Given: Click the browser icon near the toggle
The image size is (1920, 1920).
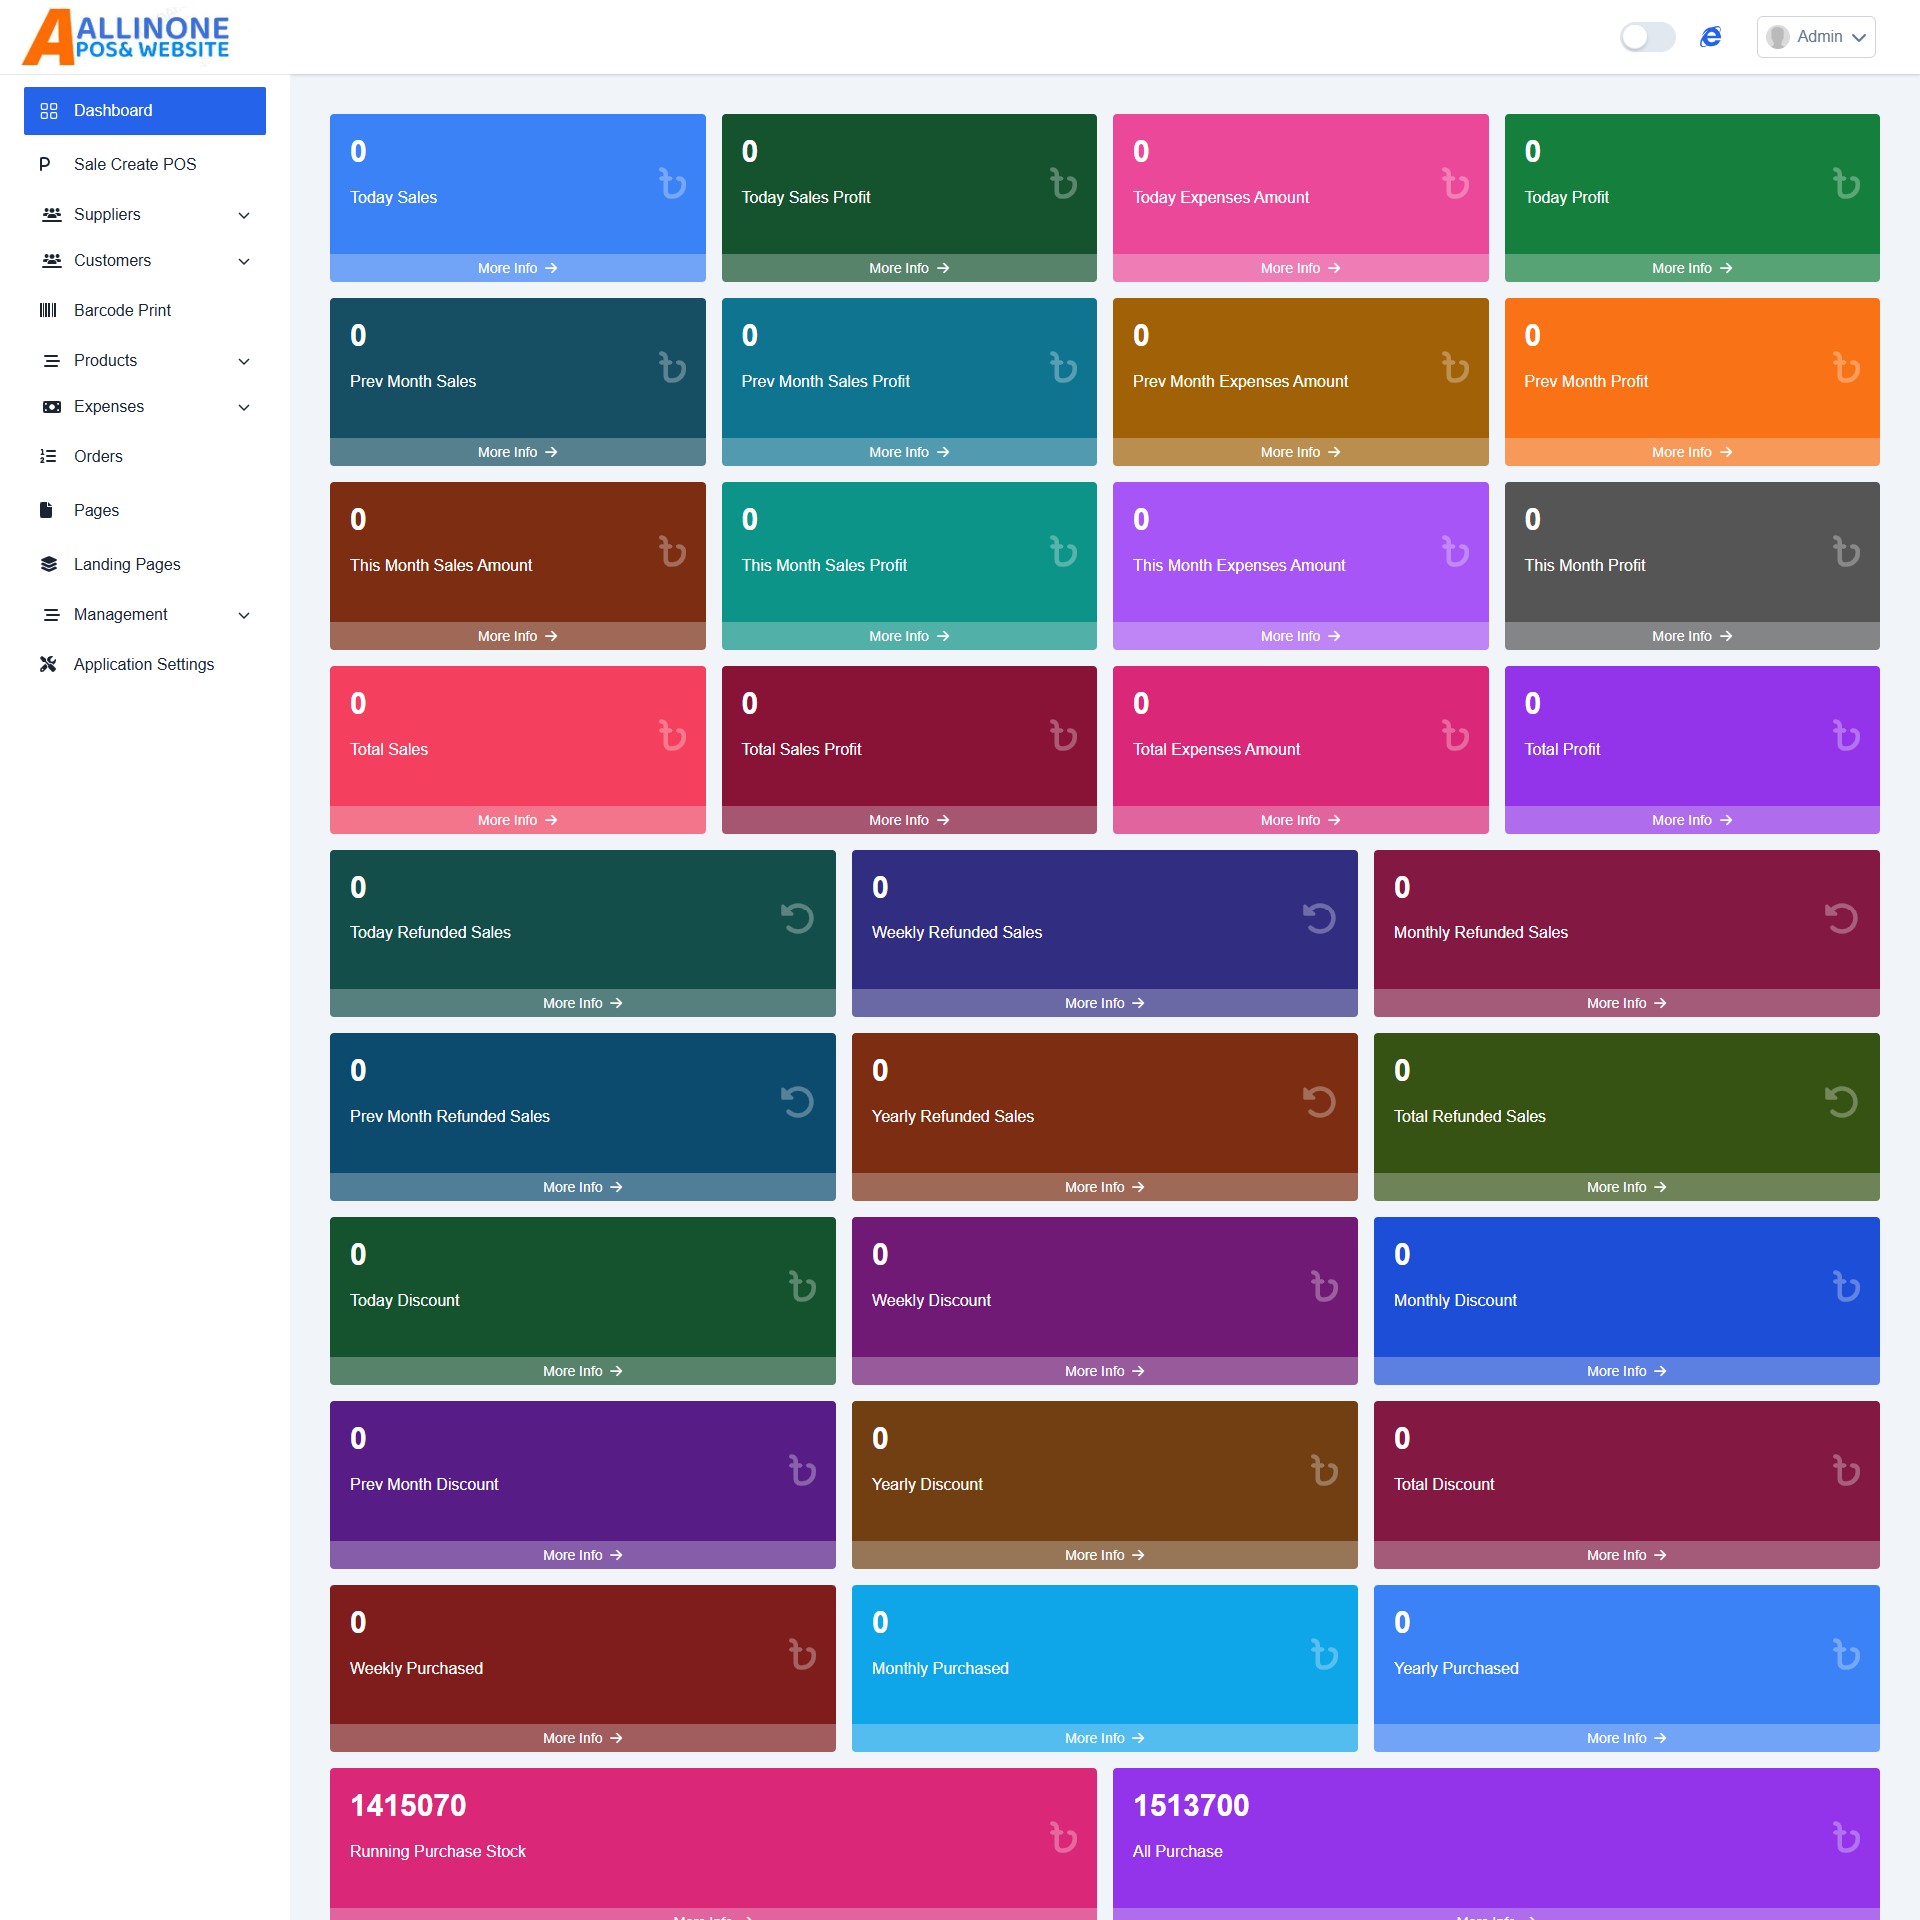Looking at the screenshot, I should [1711, 36].
